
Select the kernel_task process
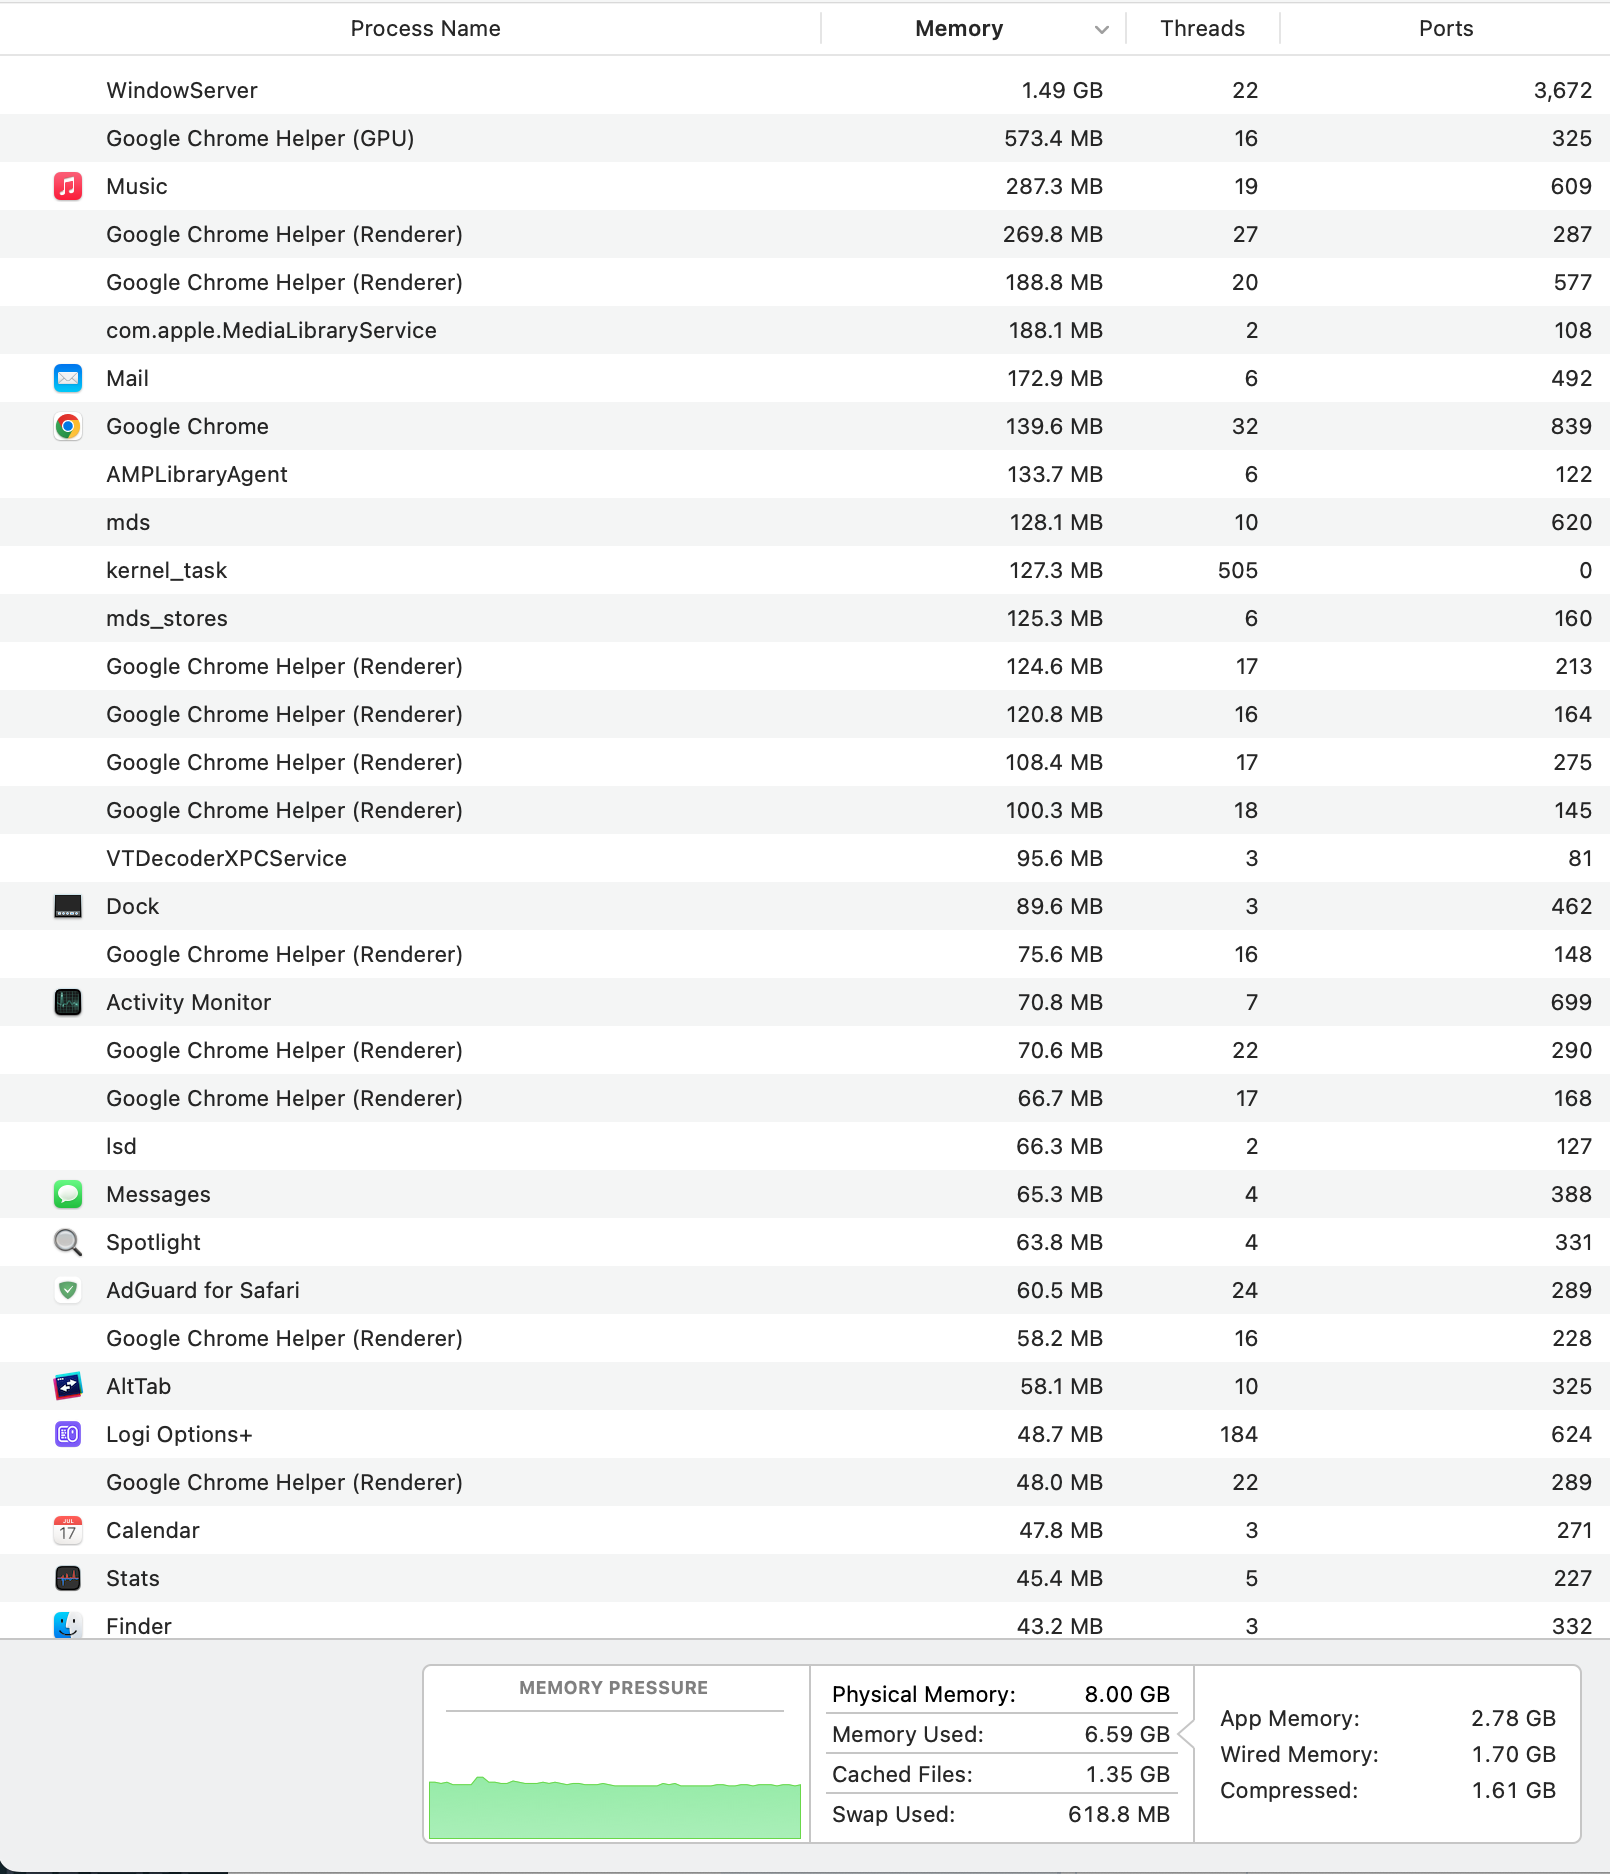[x=167, y=570]
